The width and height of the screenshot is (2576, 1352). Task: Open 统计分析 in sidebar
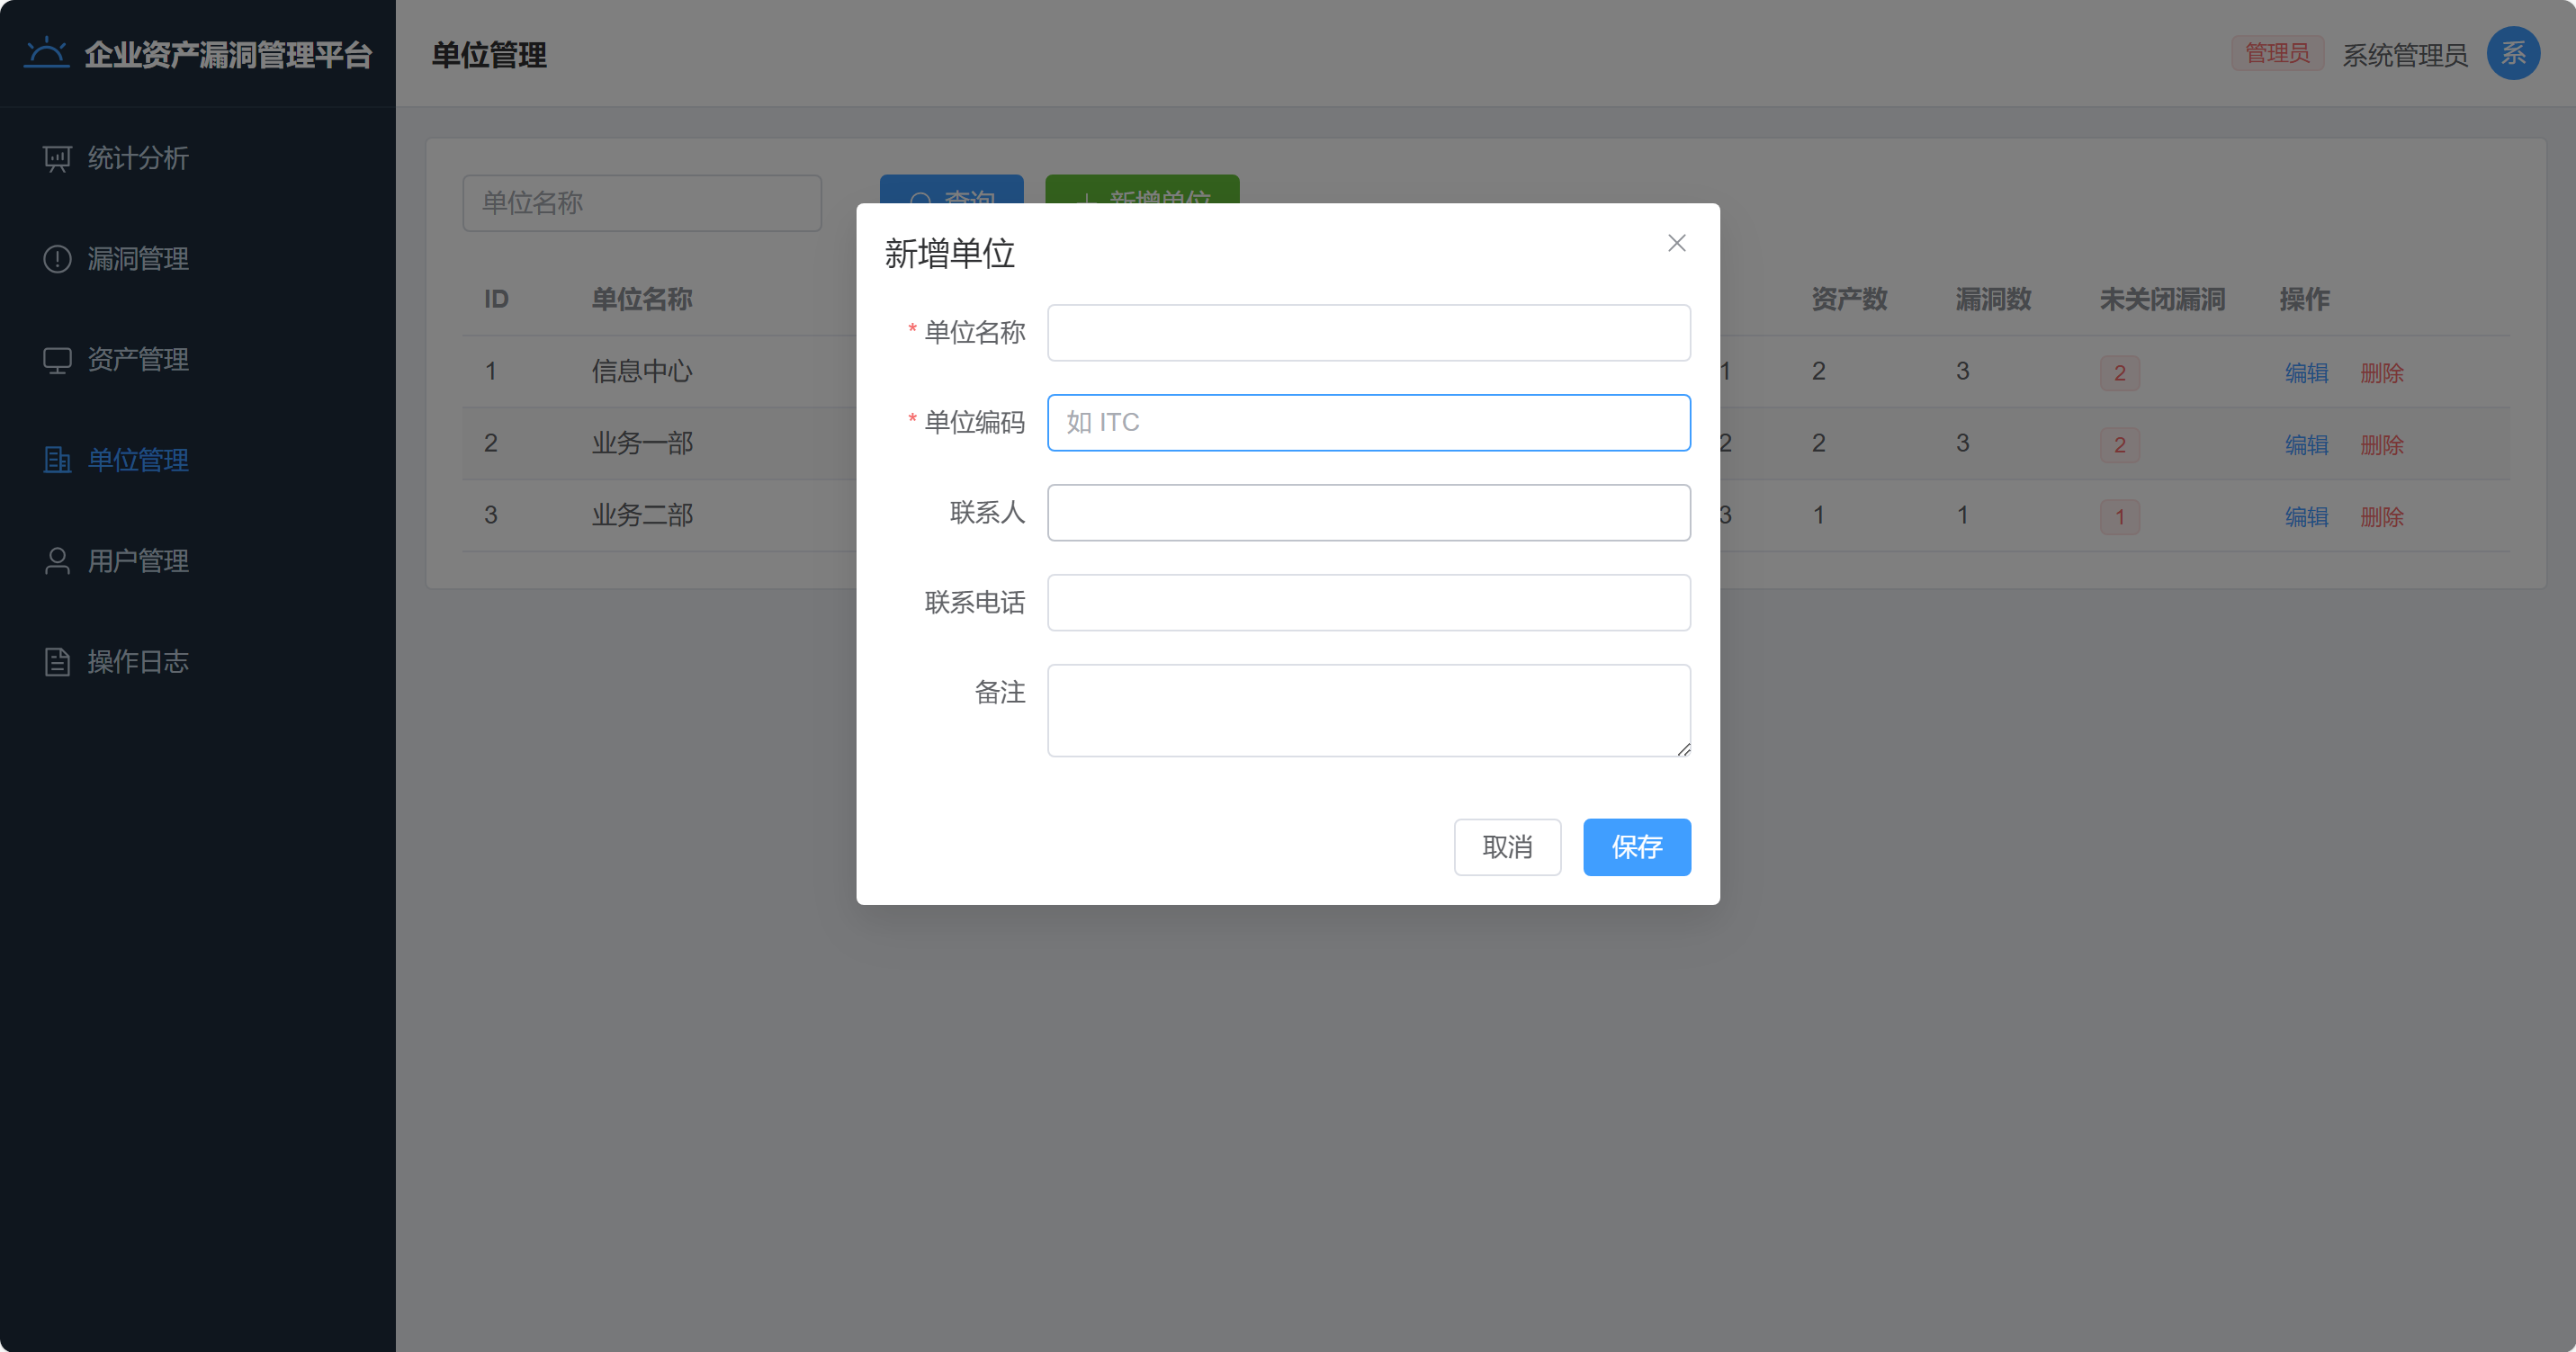tap(198, 158)
